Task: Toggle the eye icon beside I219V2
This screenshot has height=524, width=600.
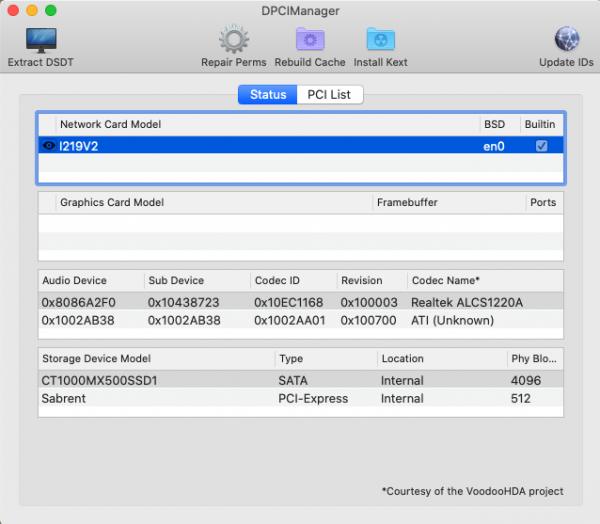Action: pos(49,145)
